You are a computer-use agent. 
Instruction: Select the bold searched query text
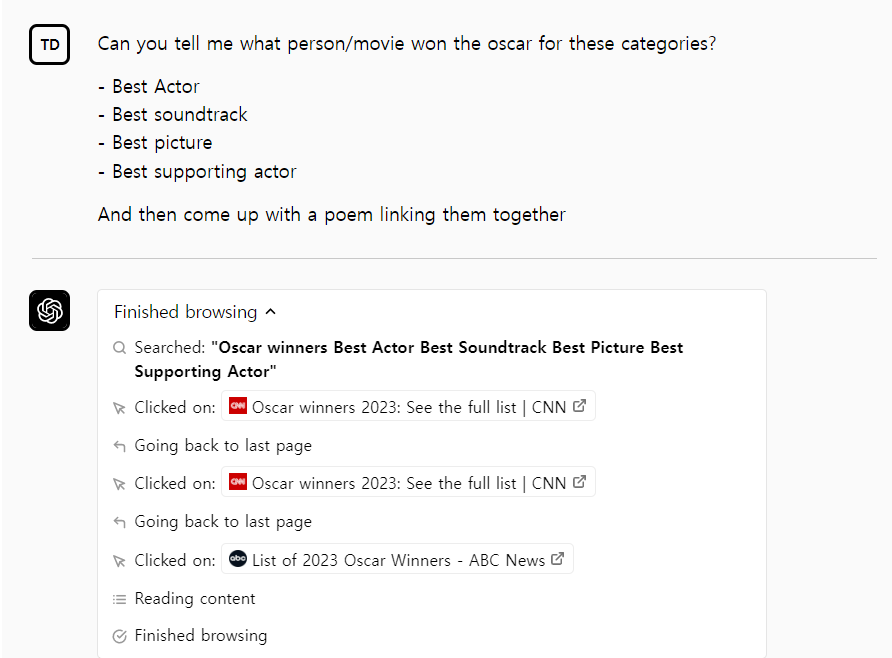tap(408, 359)
